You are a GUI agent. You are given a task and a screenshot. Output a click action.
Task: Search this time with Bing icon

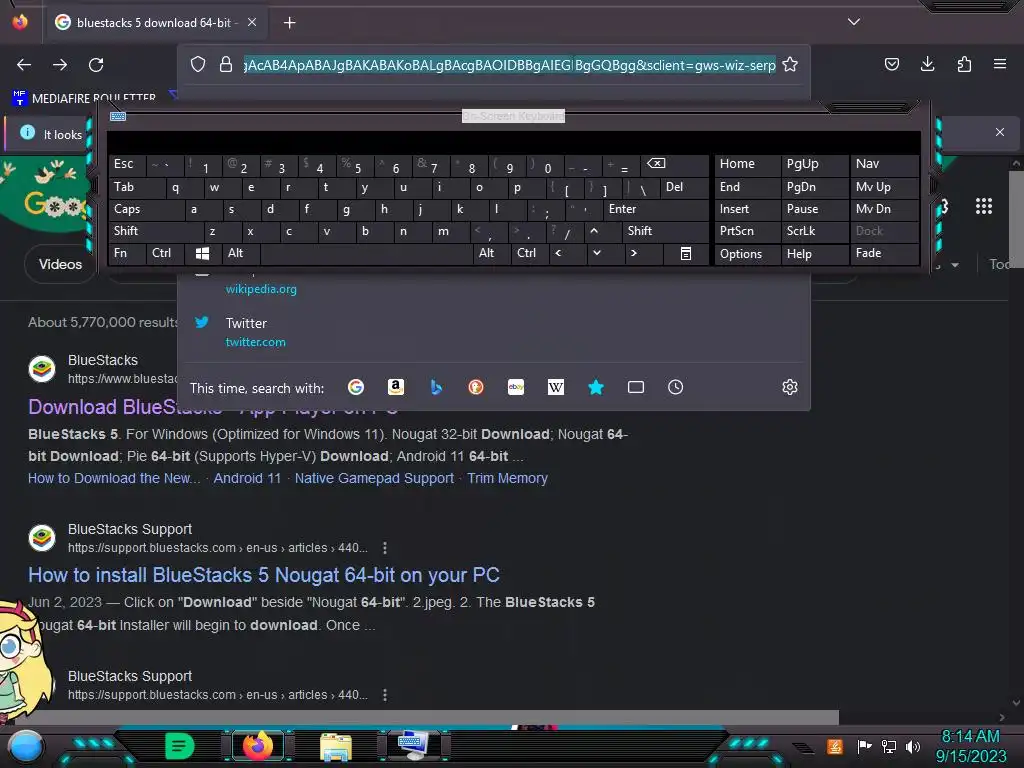tap(436, 387)
